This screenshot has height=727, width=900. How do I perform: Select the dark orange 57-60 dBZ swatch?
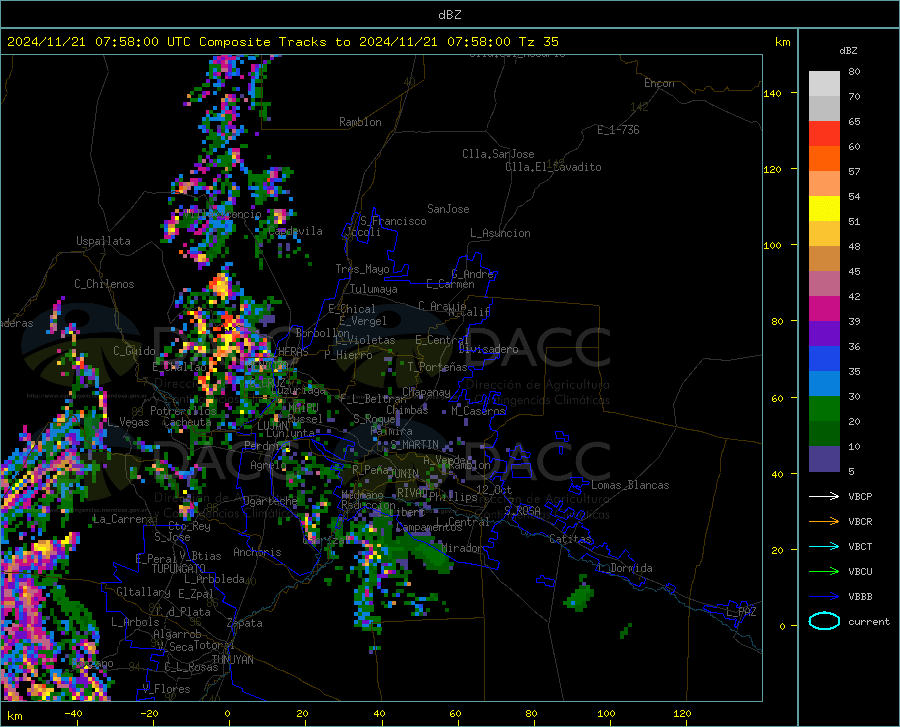[824, 158]
